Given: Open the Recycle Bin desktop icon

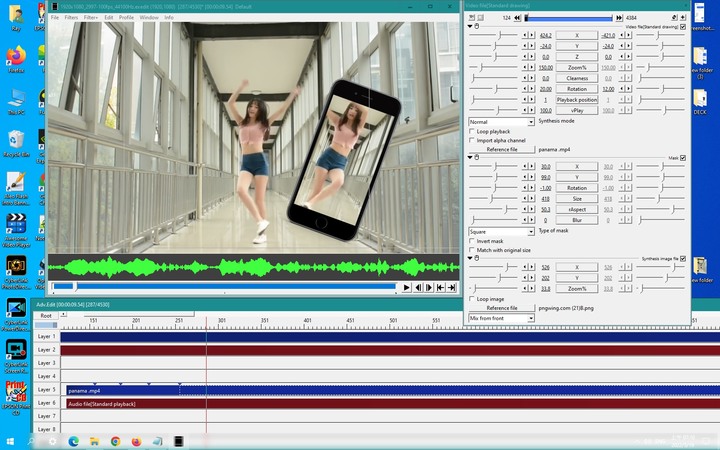Looking at the screenshot, I should point(16,143).
